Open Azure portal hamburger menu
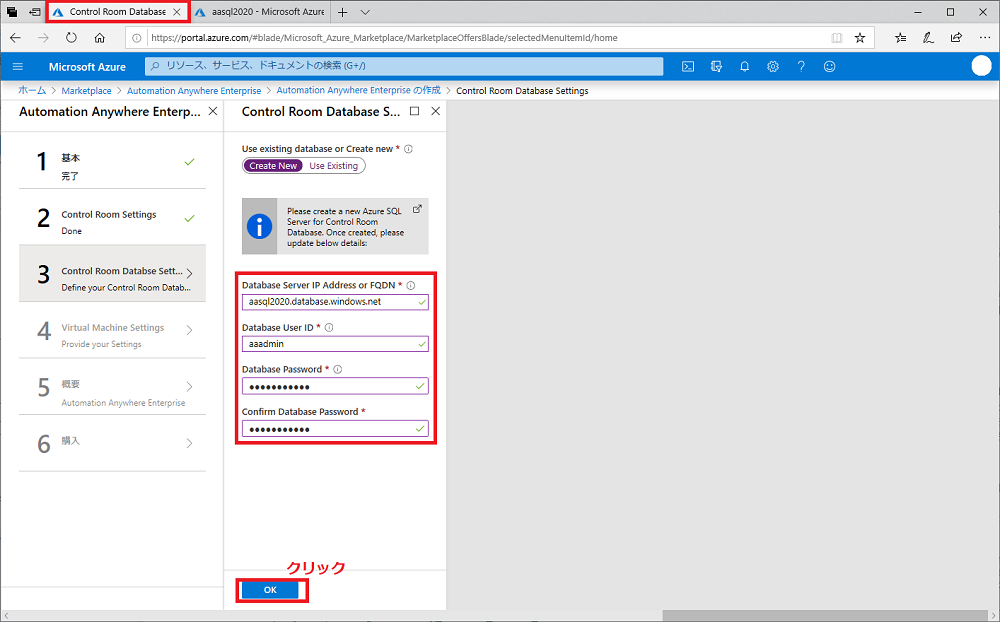This screenshot has height=622, width=1000. (18, 66)
